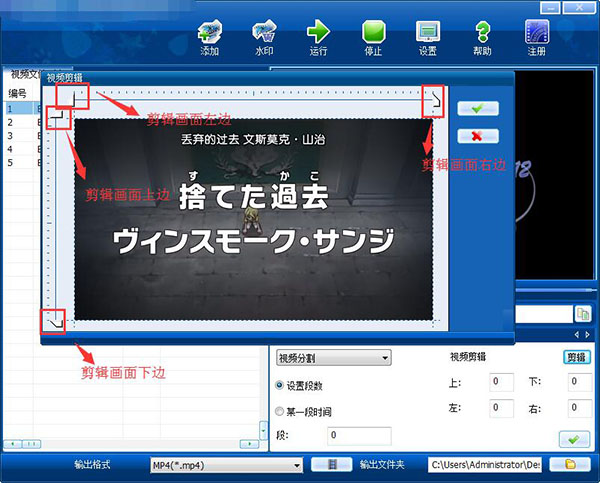Select row 1 in the file list
This screenshot has height=483, width=600.
pyautogui.click(x=22, y=109)
